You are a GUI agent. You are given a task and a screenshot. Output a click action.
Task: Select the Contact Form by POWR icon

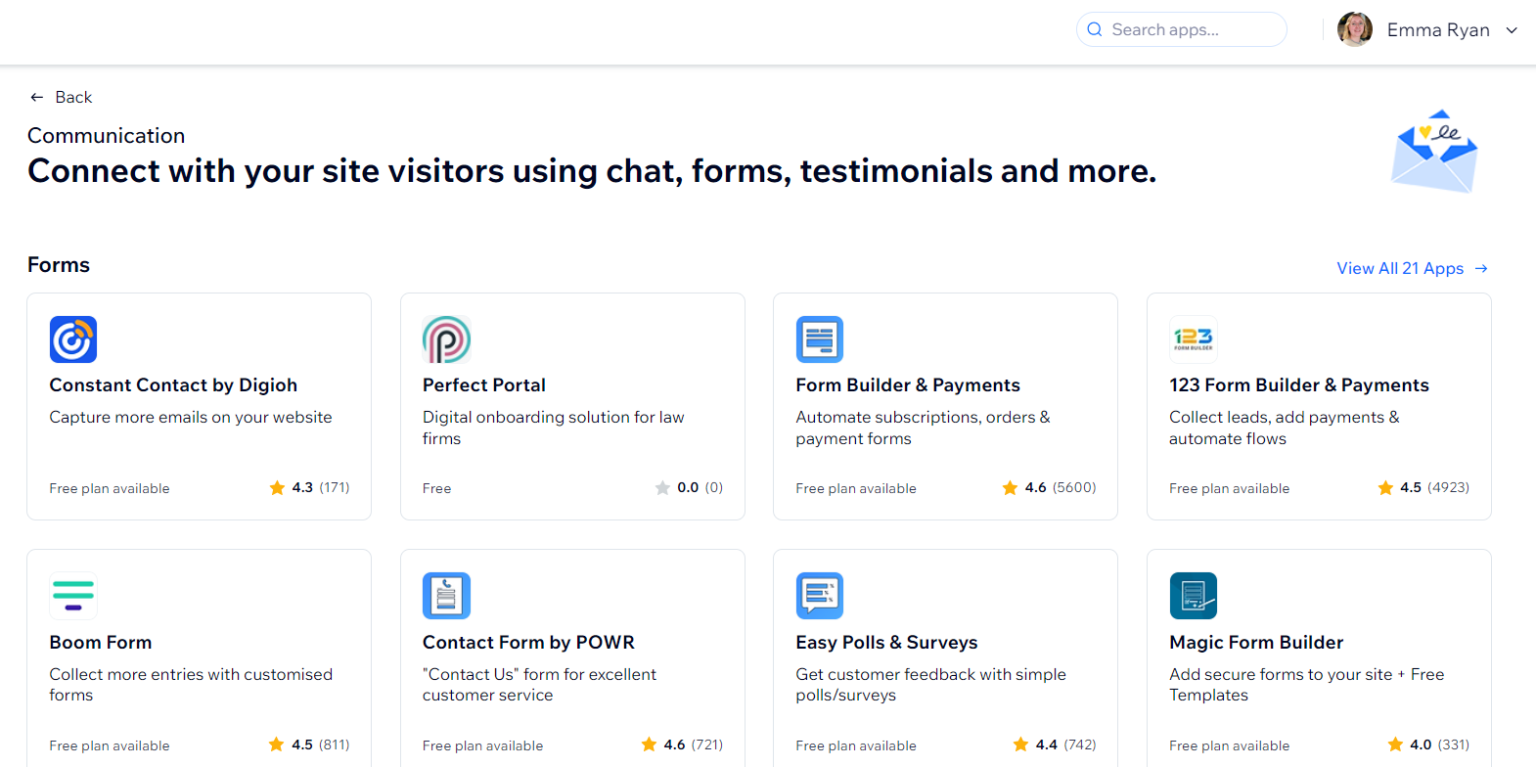[447, 596]
